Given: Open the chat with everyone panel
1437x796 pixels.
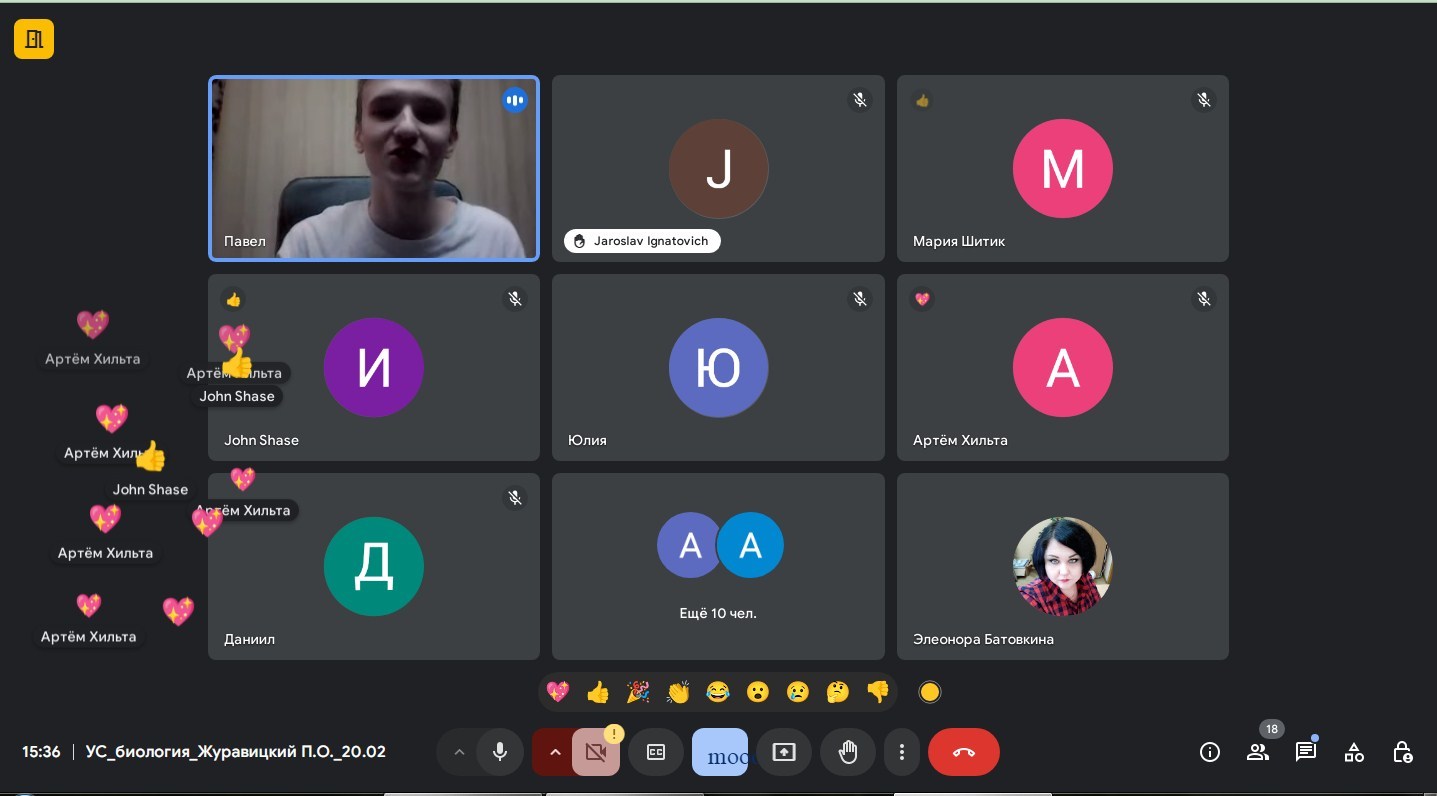Looking at the screenshot, I should (x=1305, y=752).
